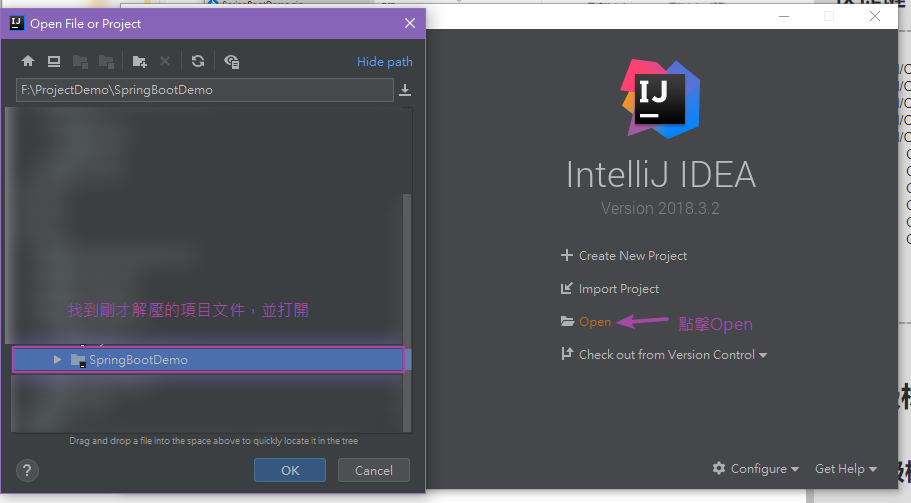911x503 pixels.
Task: Open the Get Help dropdown
Action: [846, 469]
